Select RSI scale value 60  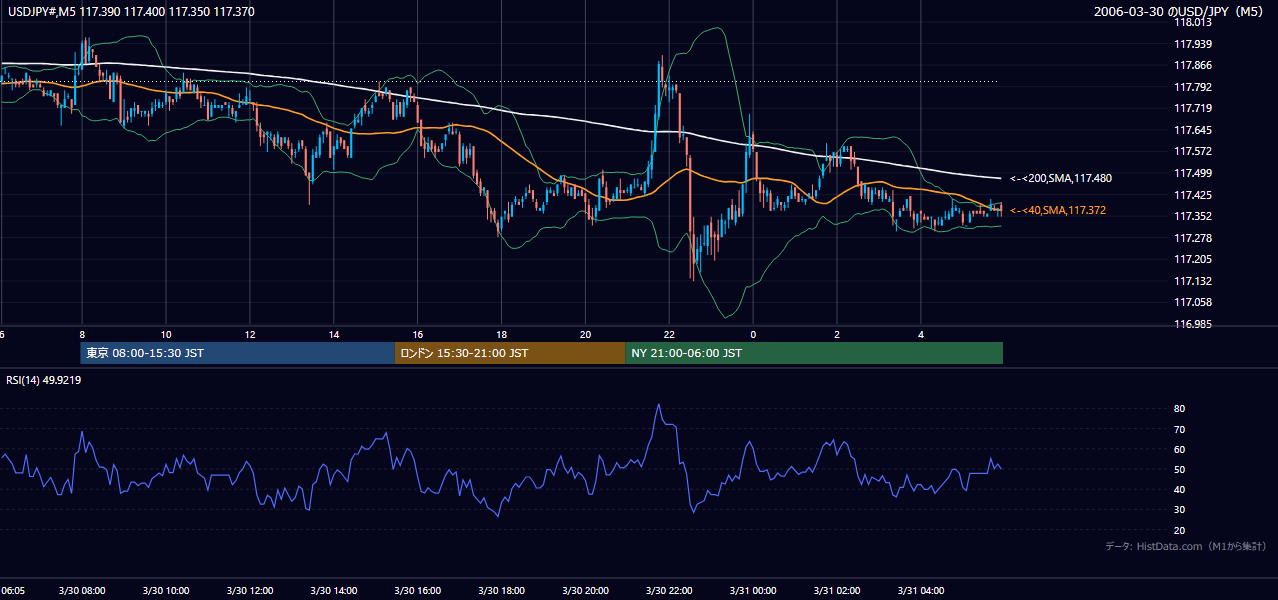tap(1180, 449)
